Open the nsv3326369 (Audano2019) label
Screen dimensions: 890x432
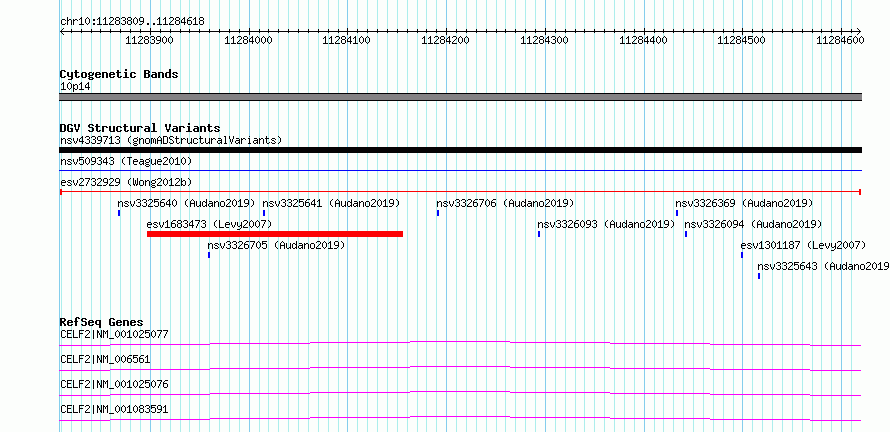744,203
